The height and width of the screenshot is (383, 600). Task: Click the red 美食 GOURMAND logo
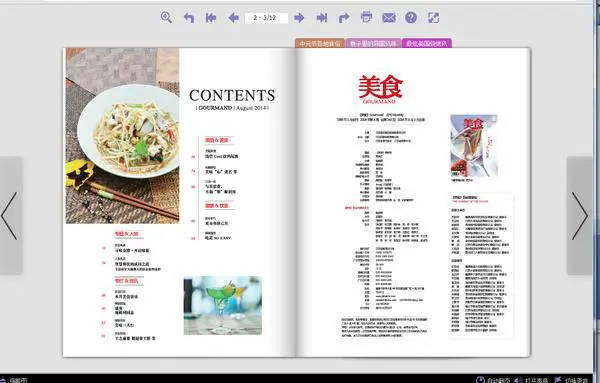[380, 90]
